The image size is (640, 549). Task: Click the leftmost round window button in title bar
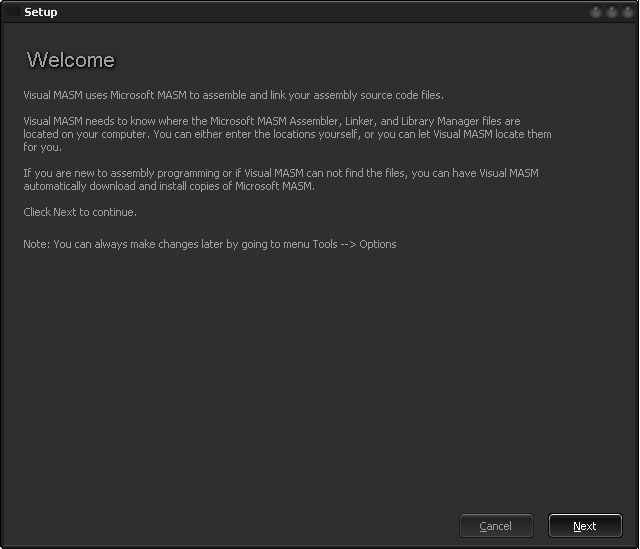point(596,11)
